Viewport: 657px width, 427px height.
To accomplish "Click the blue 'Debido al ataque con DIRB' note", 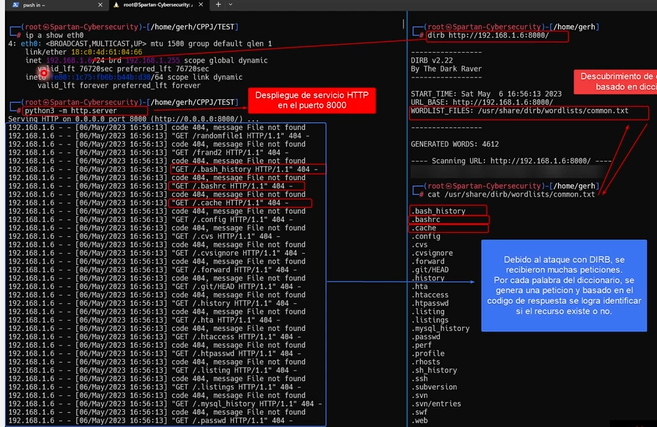I will (x=569, y=289).
